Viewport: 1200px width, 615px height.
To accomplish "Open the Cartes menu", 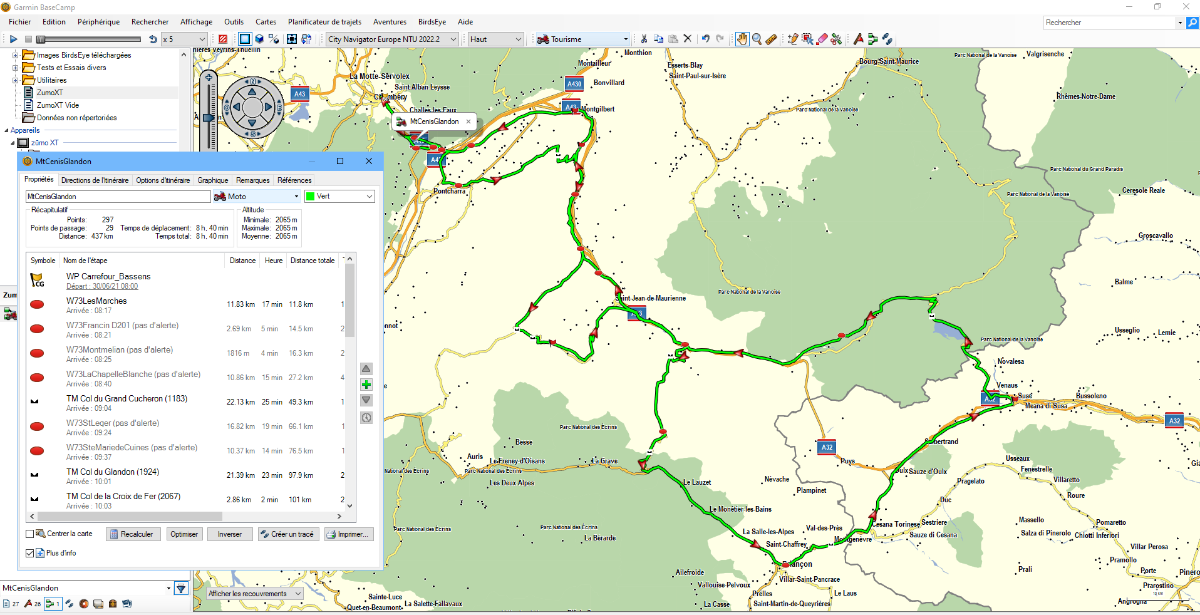I will point(265,21).
